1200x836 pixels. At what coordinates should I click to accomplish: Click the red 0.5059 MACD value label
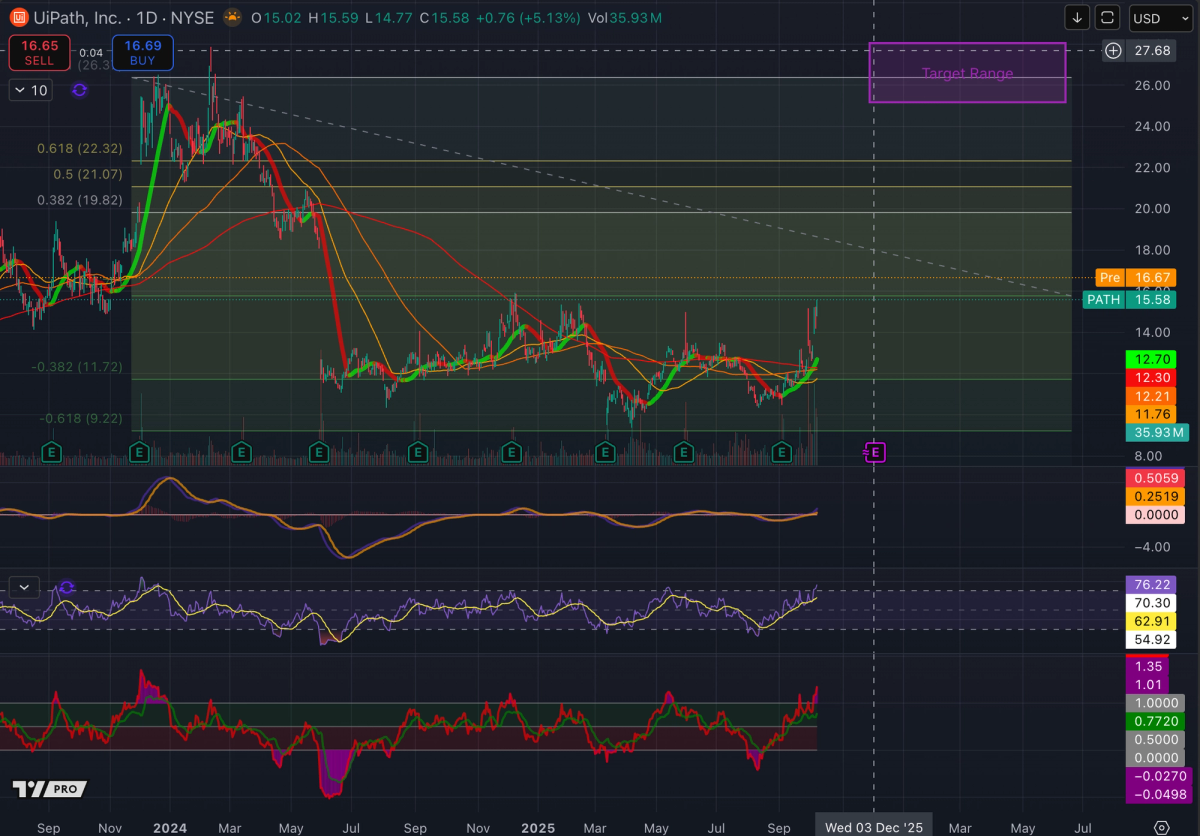[1155, 478]
